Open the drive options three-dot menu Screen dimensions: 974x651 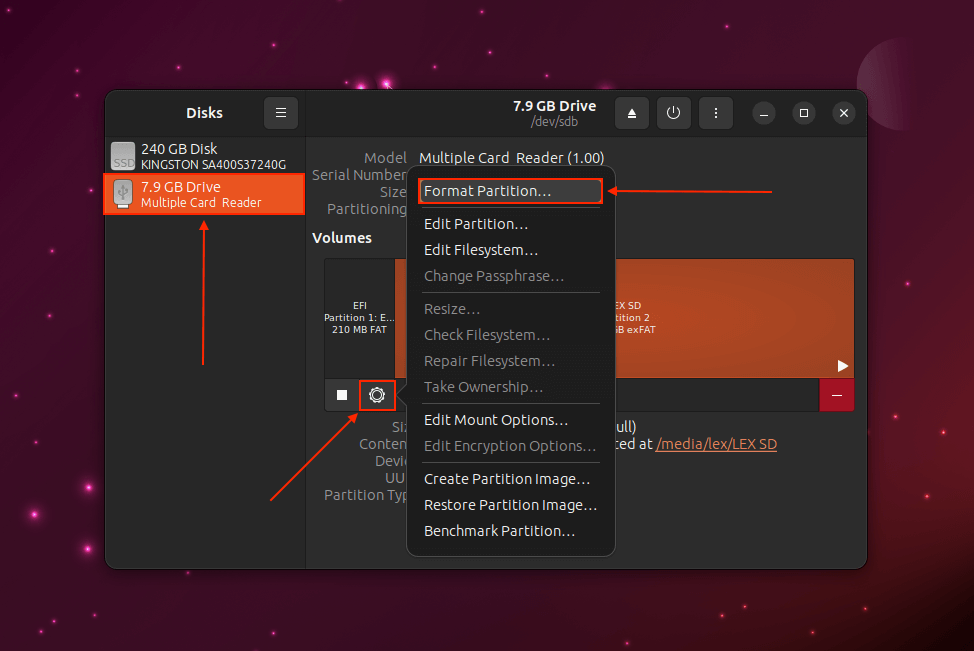click(716, 113)
